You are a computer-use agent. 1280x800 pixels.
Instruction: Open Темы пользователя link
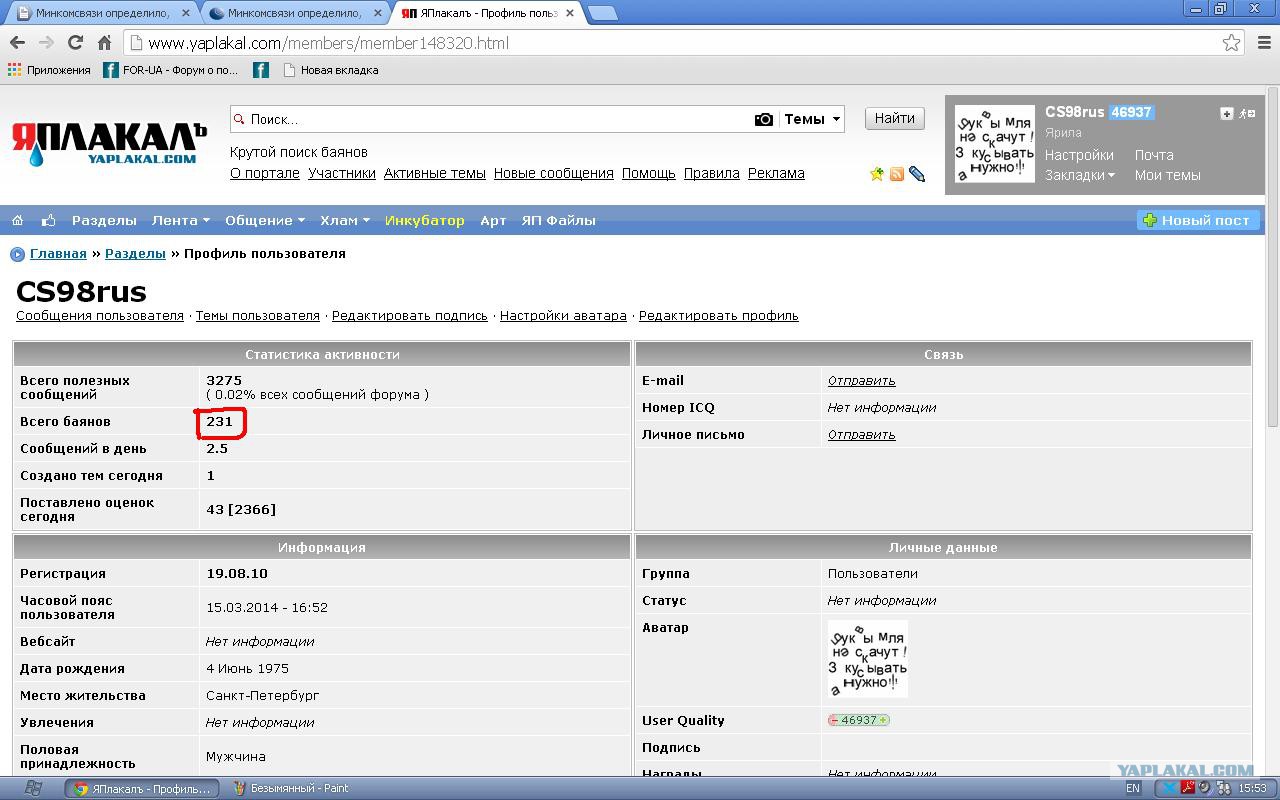pyautogui.click(x=258, y=315)
